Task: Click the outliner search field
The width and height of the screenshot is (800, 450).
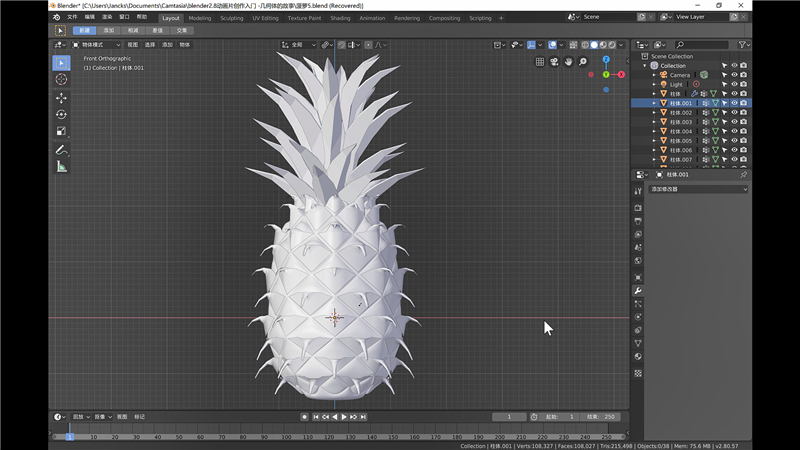Action: tap(702, 45)
